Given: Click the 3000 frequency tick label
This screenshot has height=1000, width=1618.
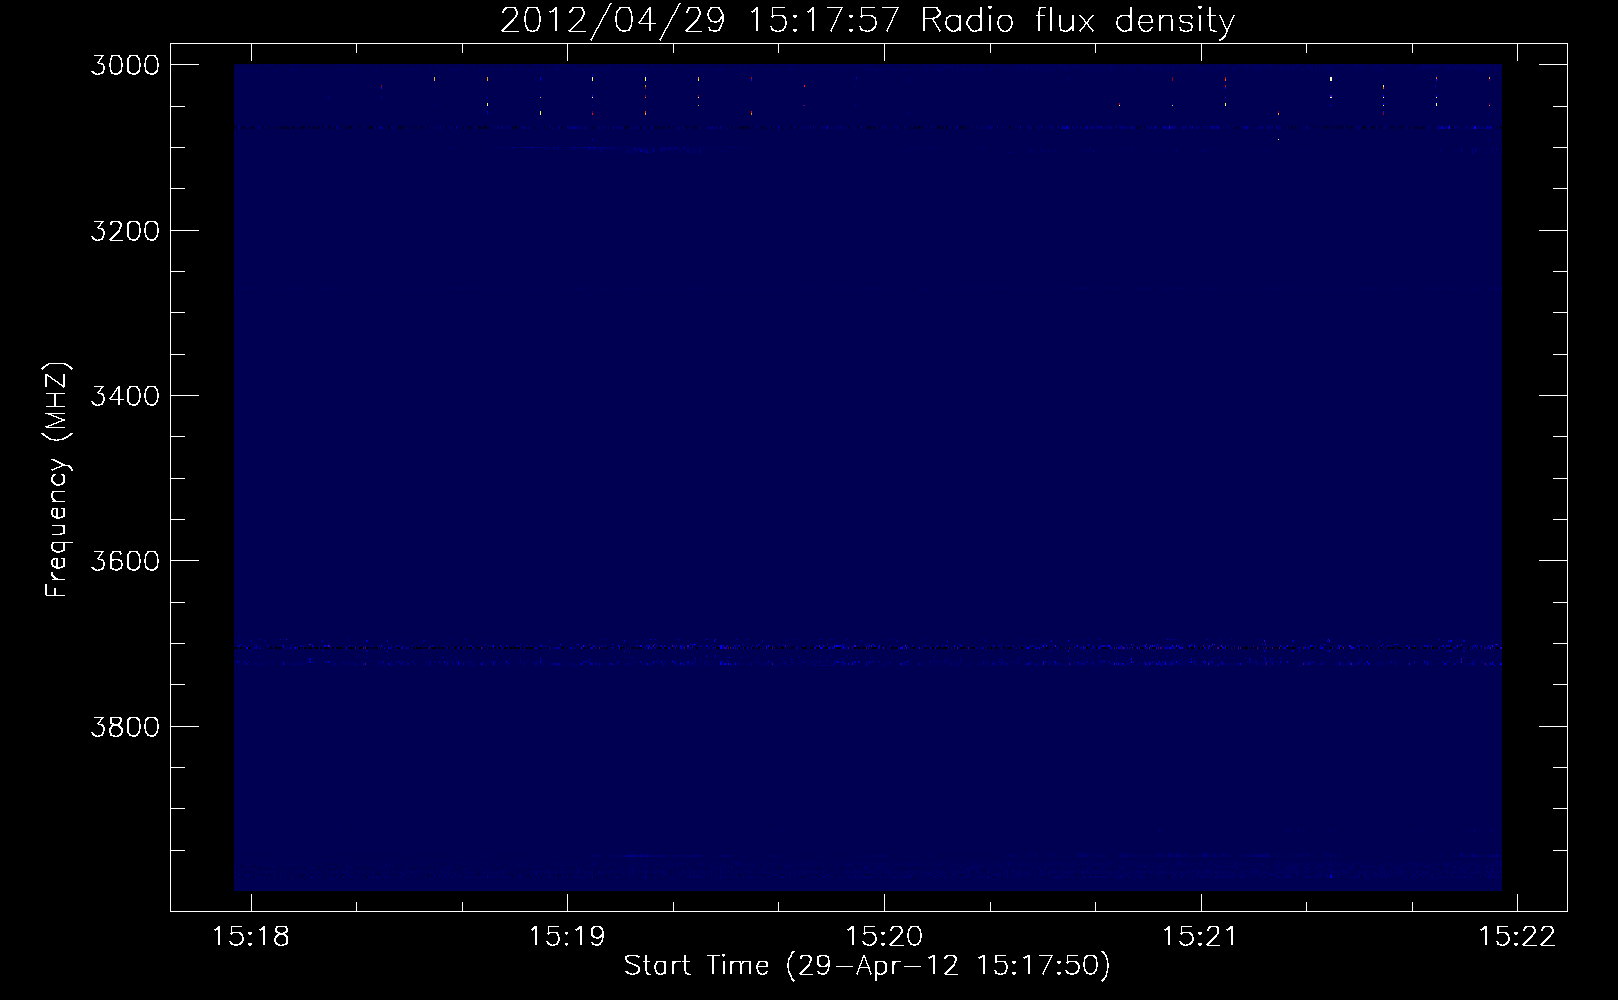Looking at the screenshot, I should click(125, 65).
